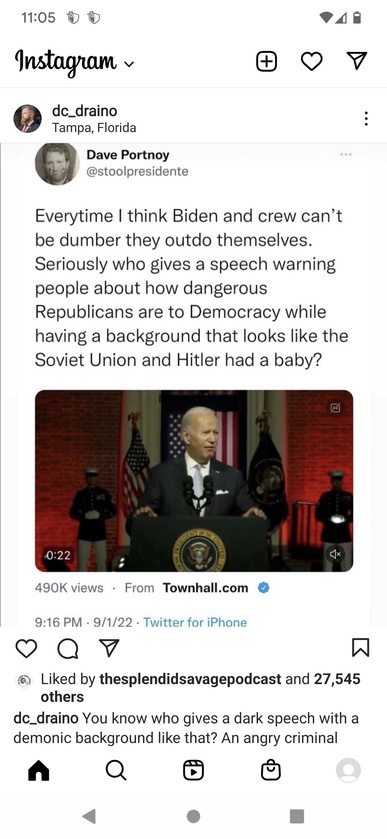
Task: Open the Shop tab
Action: pos(271,771)
